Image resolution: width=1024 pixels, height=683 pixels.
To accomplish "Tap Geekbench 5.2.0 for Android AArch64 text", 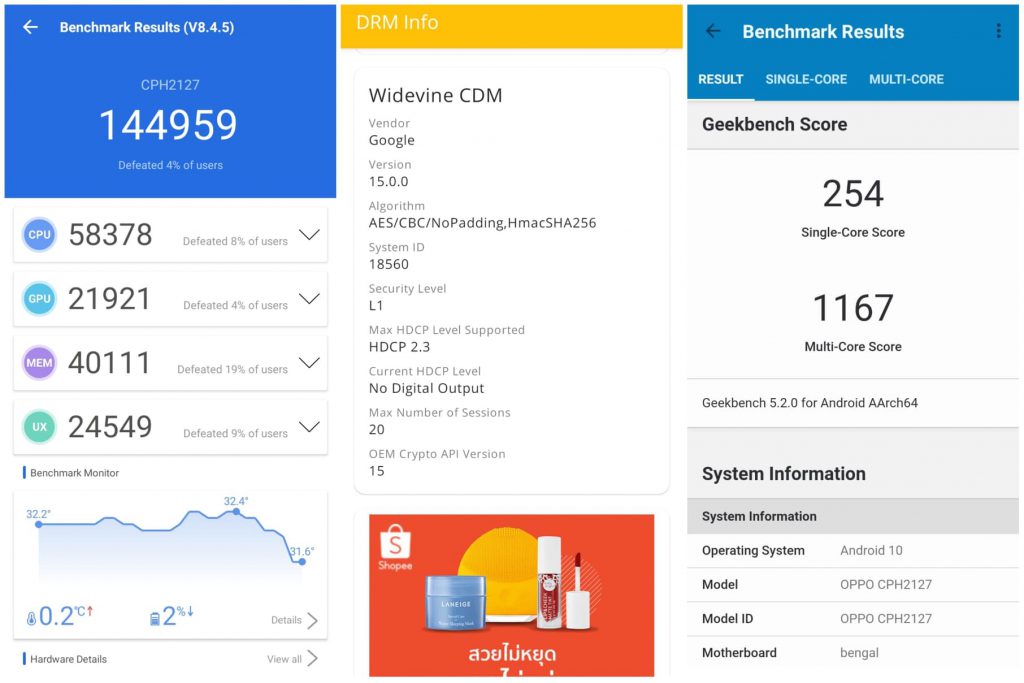I will [x=810, y=403].
